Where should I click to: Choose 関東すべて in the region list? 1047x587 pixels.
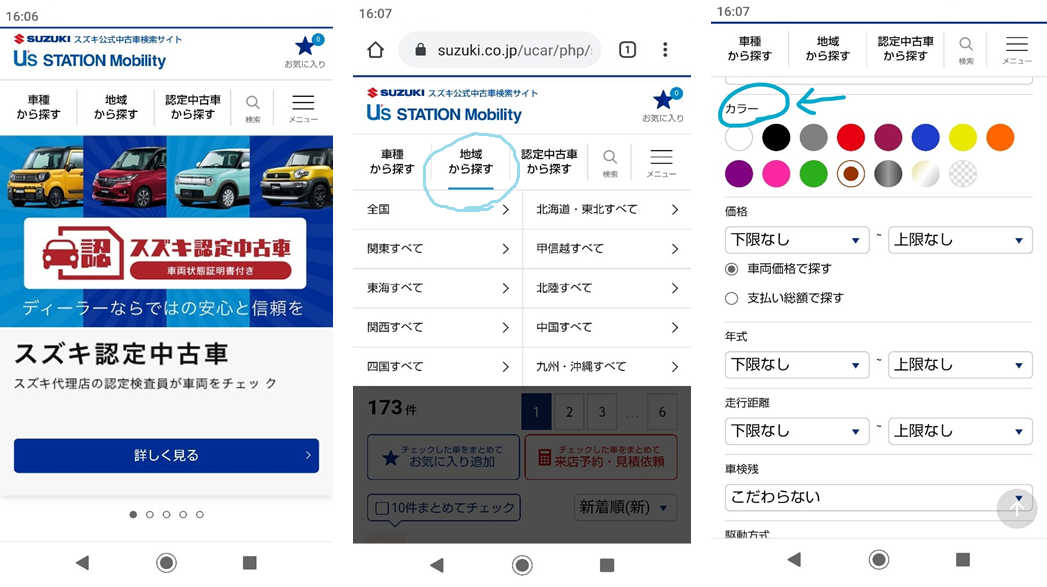tap(437, 249)
